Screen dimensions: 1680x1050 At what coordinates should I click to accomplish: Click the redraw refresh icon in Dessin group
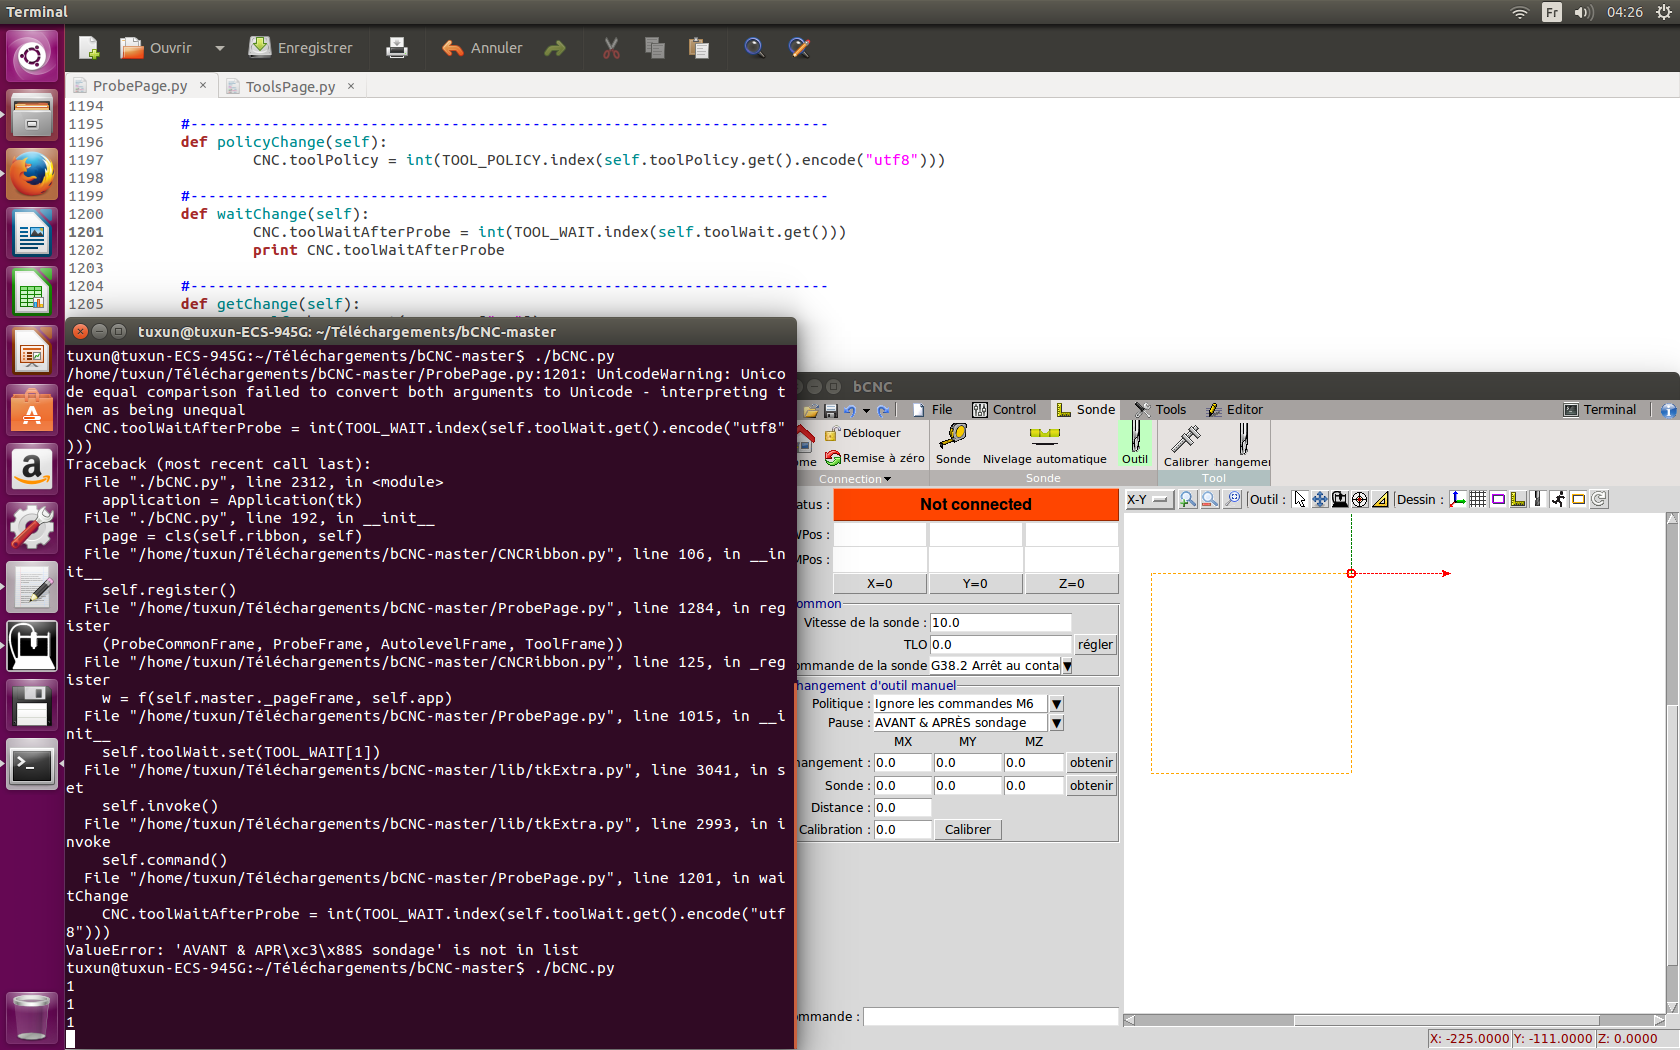tap(1599, 499)
